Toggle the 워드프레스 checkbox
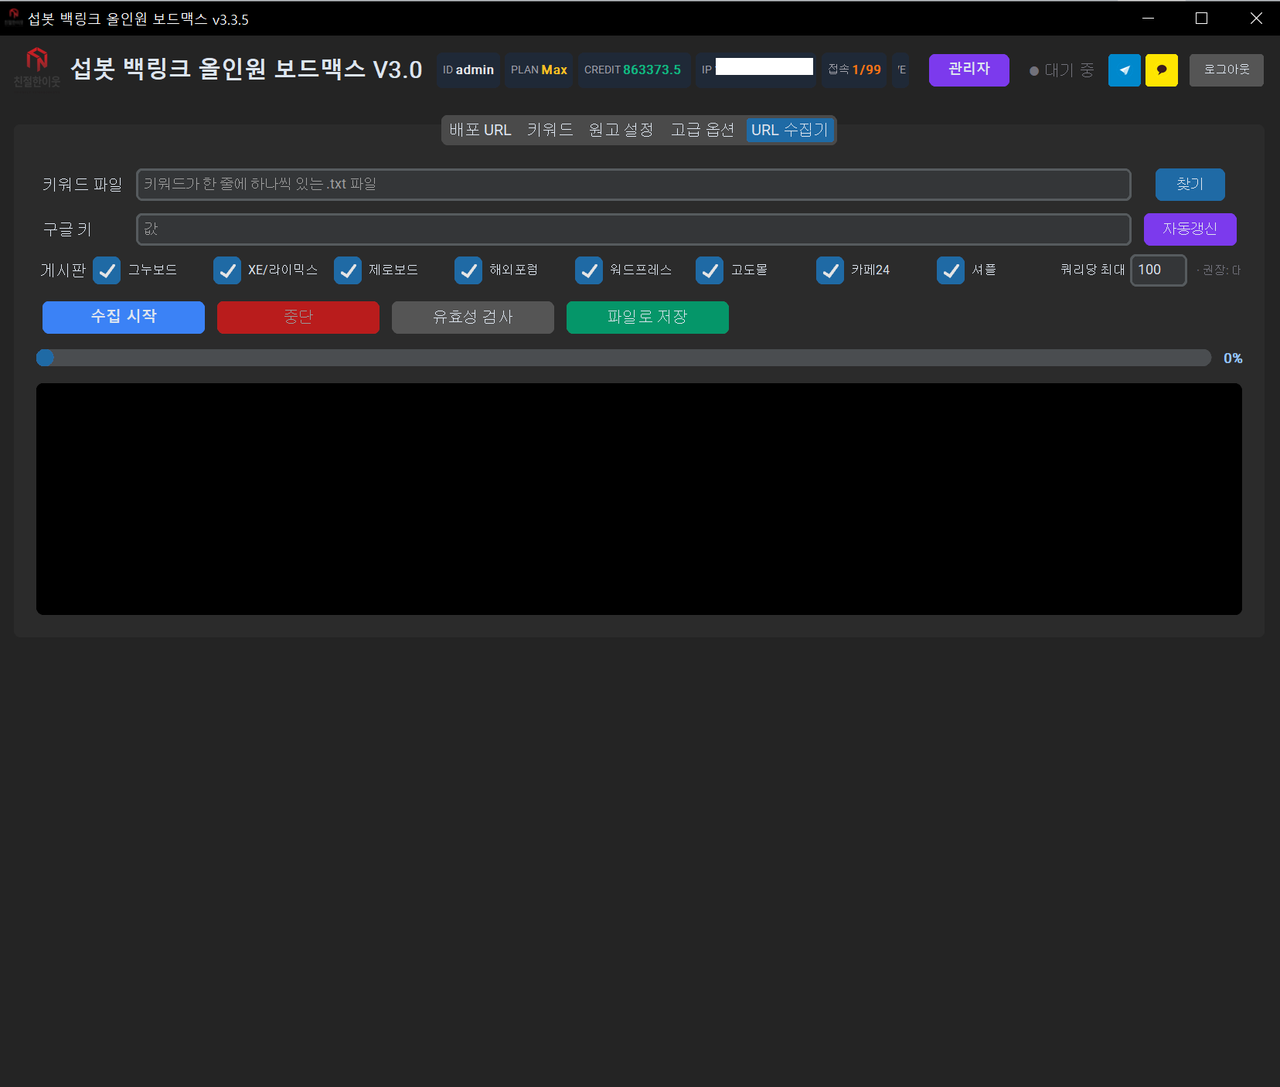1280x1087 pixels. (589, 270)
